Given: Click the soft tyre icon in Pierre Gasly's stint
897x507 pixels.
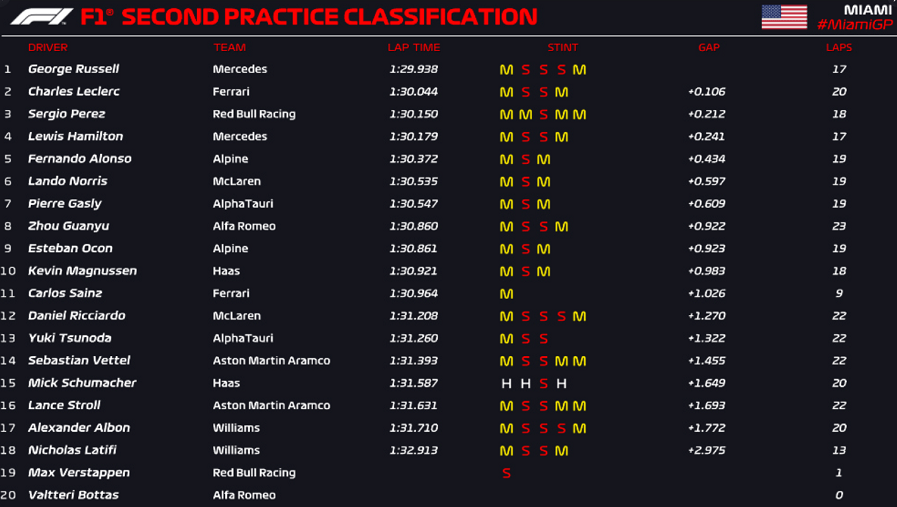Looking at the screenshot, I should tap(525, 204).
